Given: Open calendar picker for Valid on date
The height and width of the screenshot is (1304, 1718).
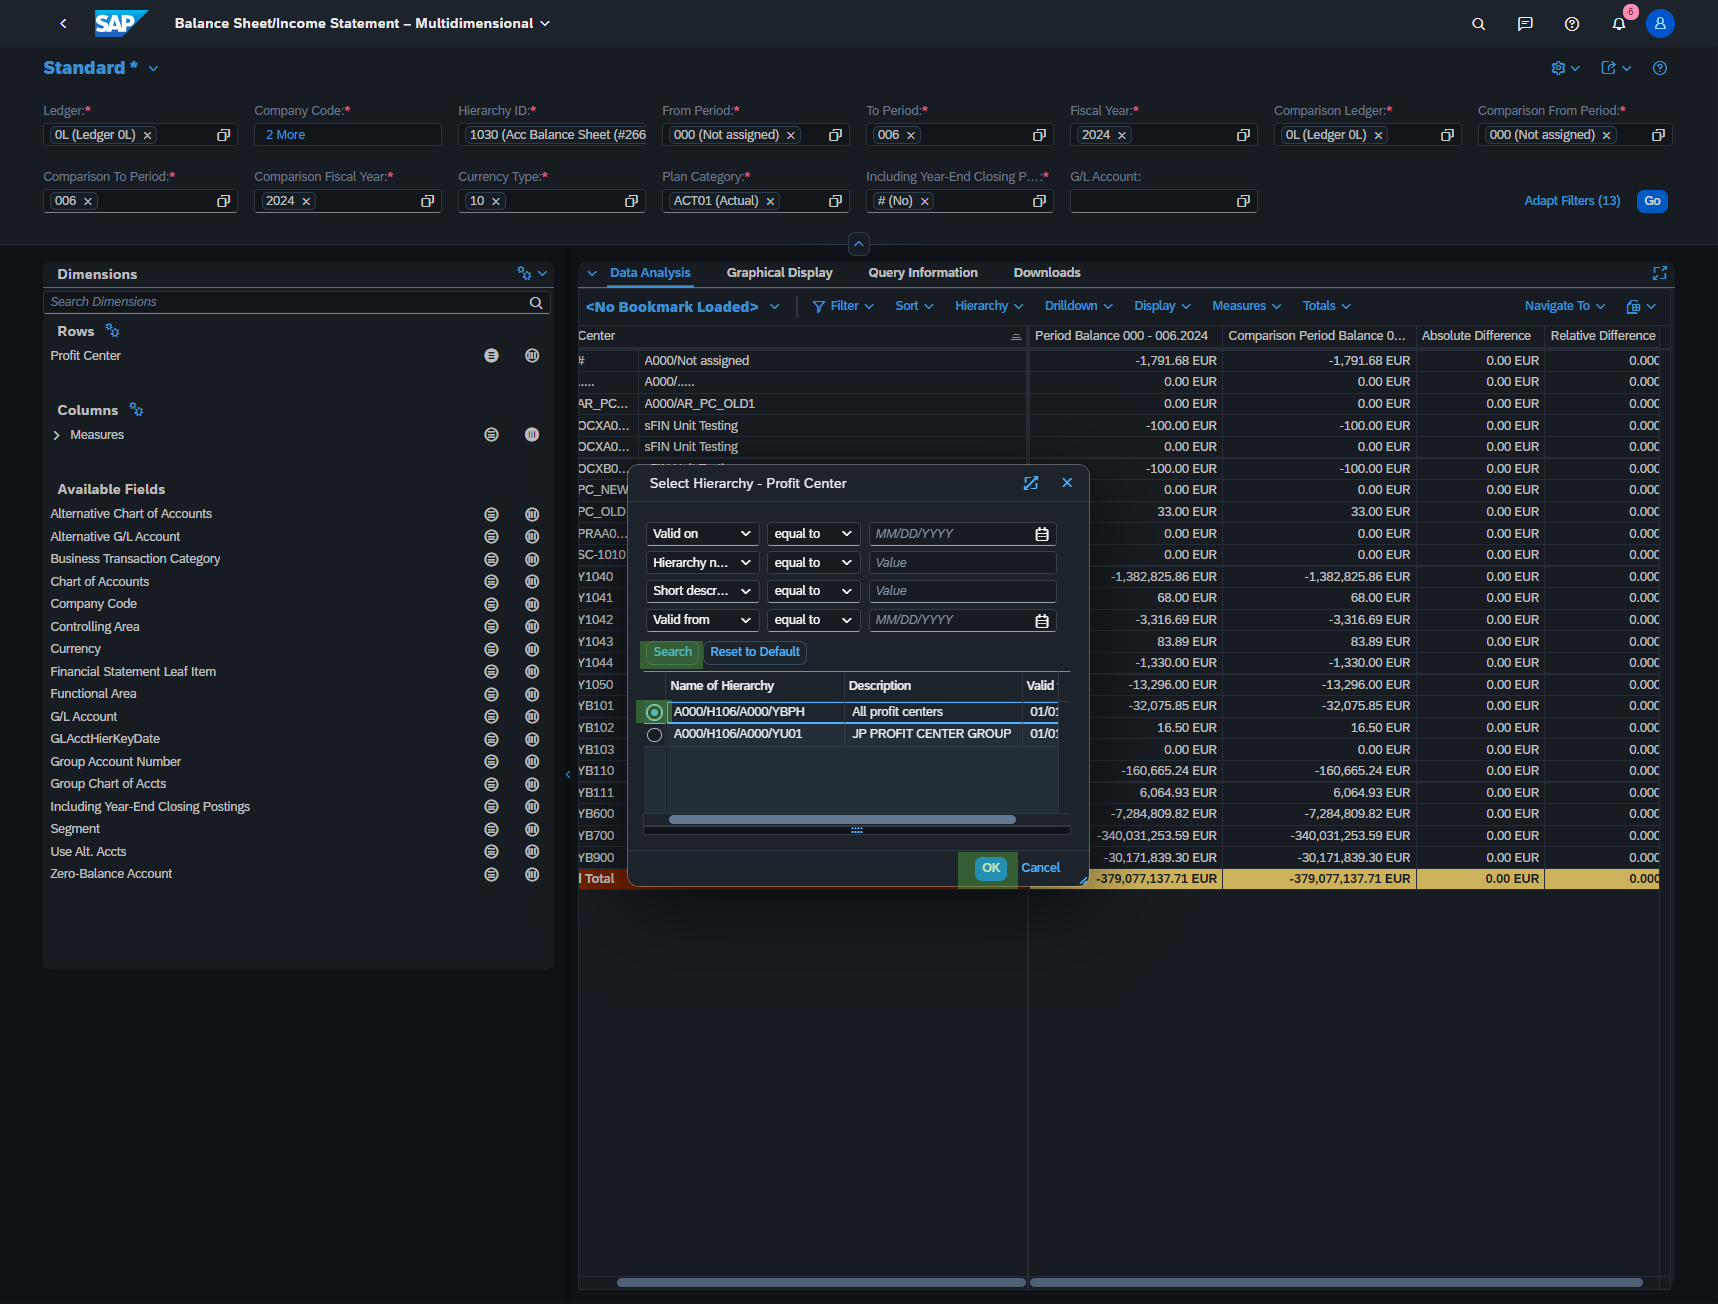Looking at the screenshot, I should [1042, 534].
